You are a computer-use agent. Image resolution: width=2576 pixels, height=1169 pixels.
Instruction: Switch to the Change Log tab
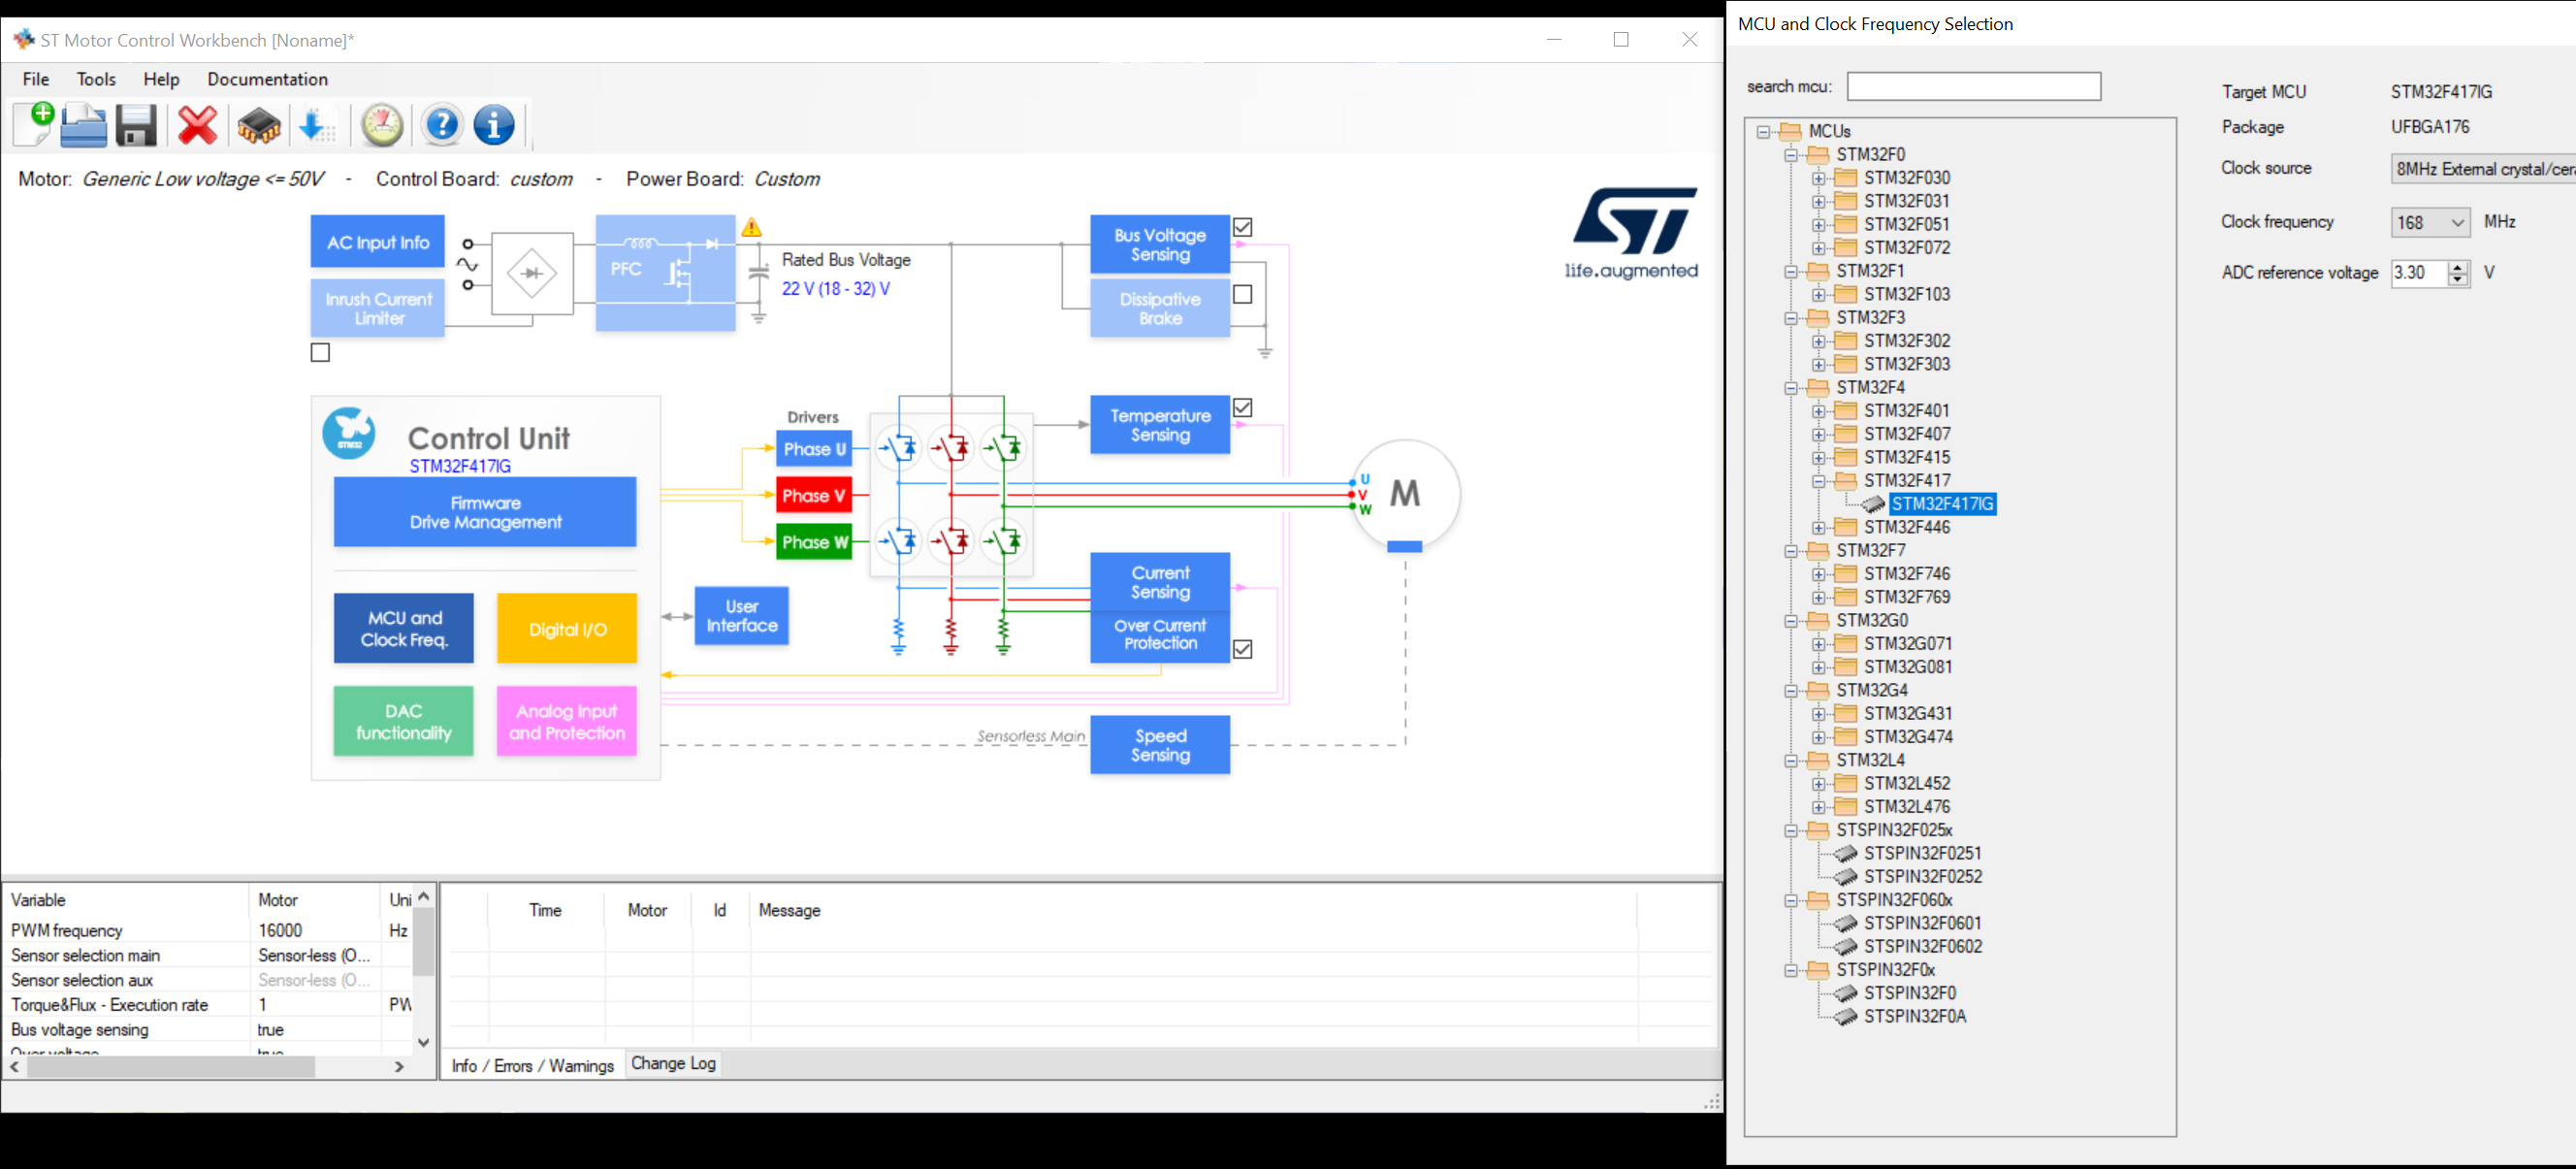click(x=673, y=1063)
